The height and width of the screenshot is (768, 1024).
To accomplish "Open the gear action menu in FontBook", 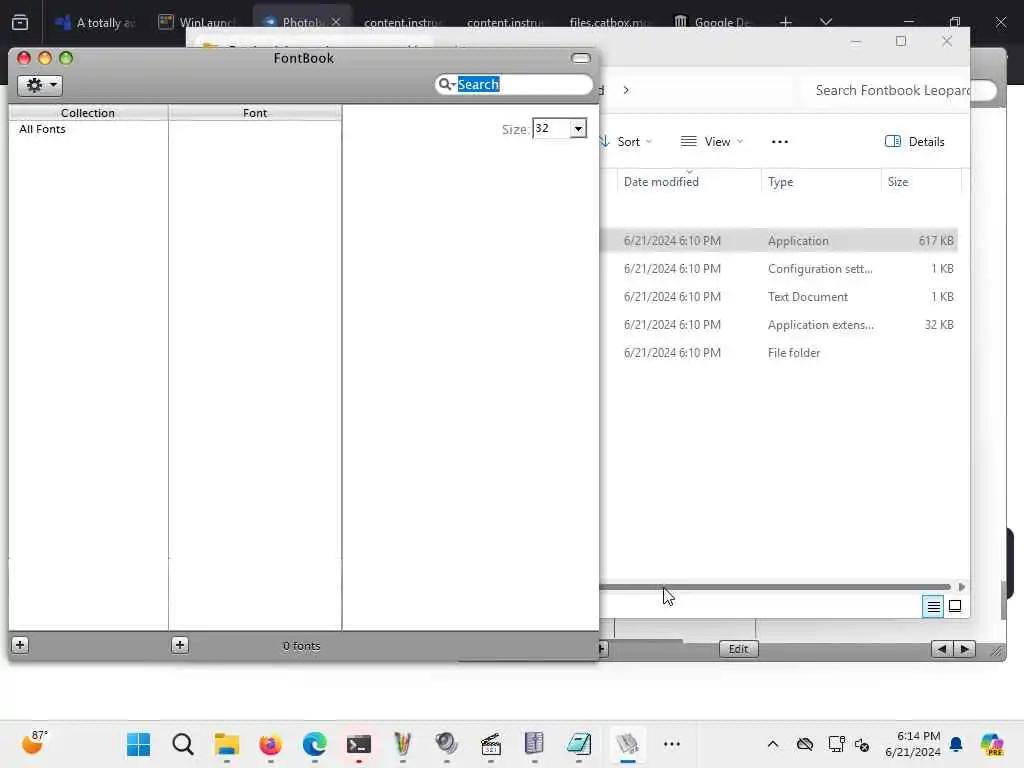I will click(x=40, y=85).
